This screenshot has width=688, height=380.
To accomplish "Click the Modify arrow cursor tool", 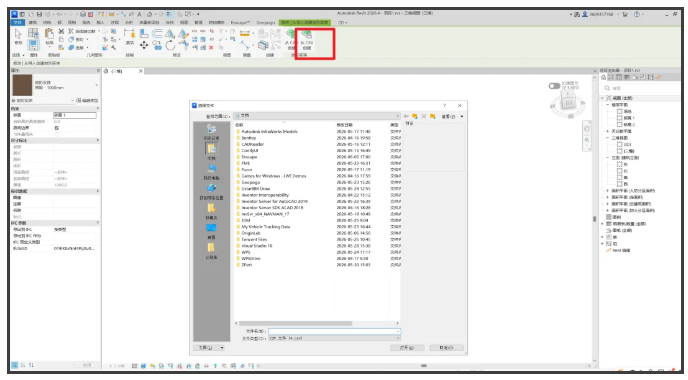I will [x=18, y=36].
